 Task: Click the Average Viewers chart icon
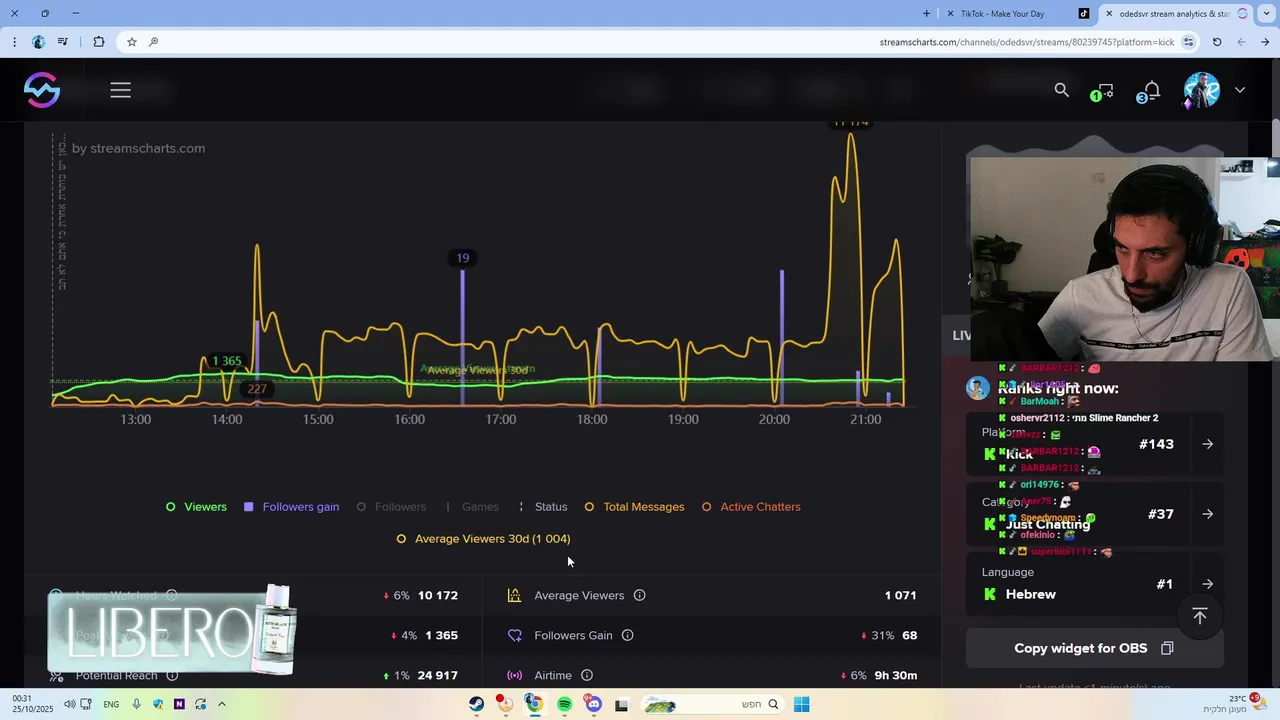coord(514,595)
